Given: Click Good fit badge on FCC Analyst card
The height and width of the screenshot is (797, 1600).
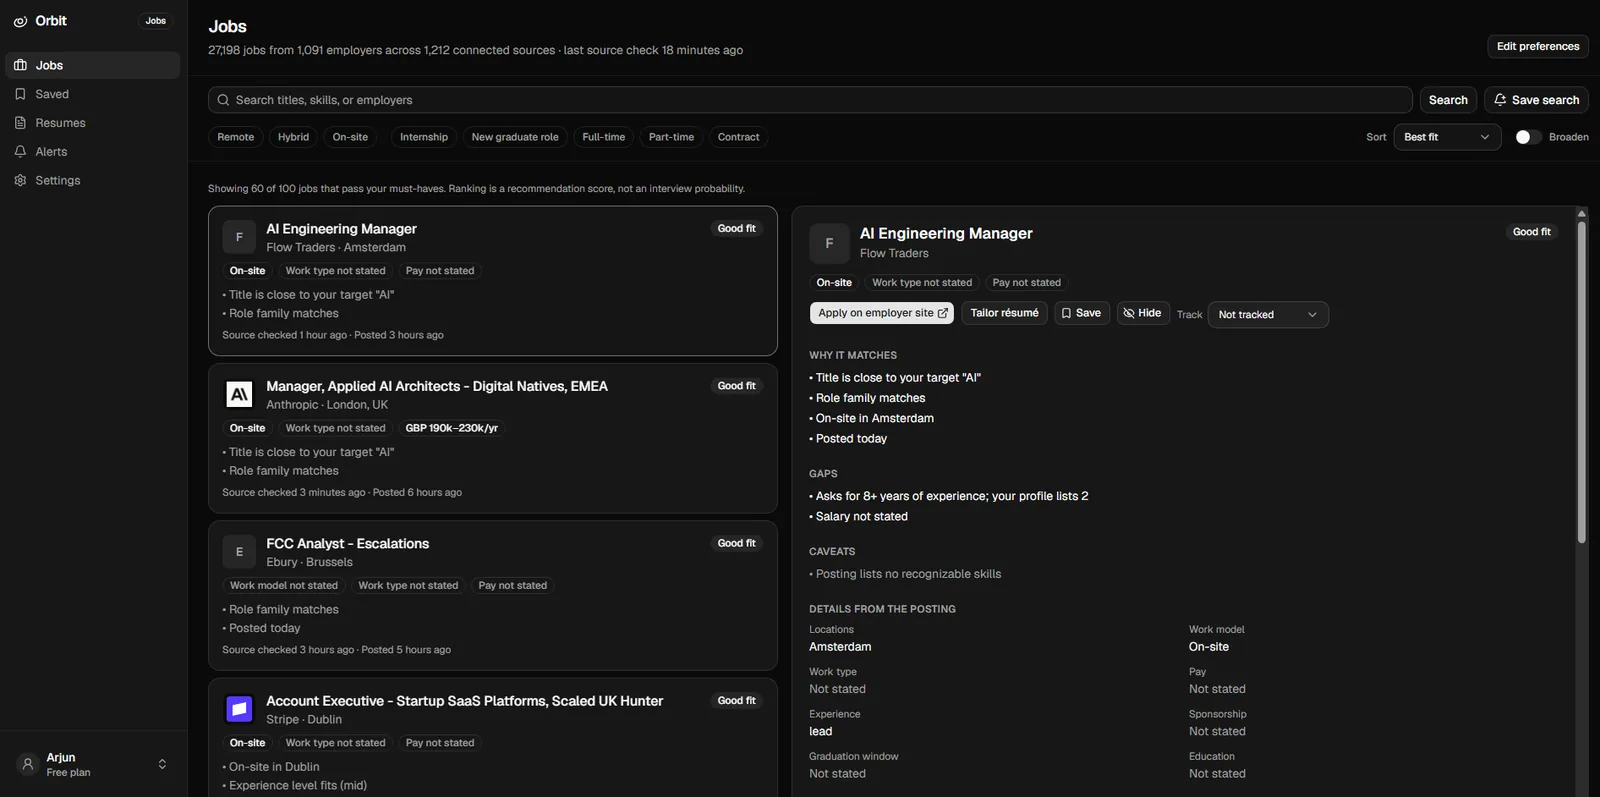Looking at the screenshot, I should [737, 543].
